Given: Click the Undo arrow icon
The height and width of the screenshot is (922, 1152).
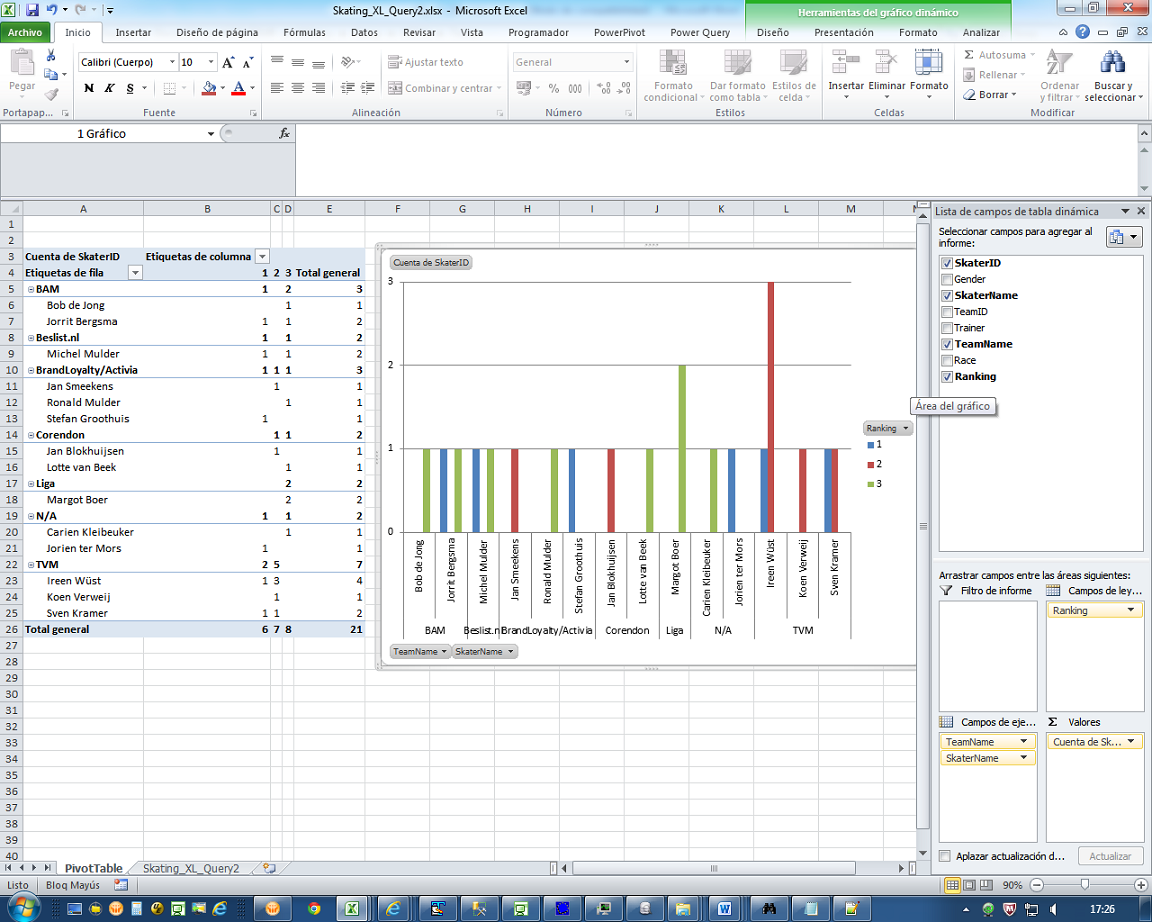Looking at the screenshot, I should click(x=51, y=10).
